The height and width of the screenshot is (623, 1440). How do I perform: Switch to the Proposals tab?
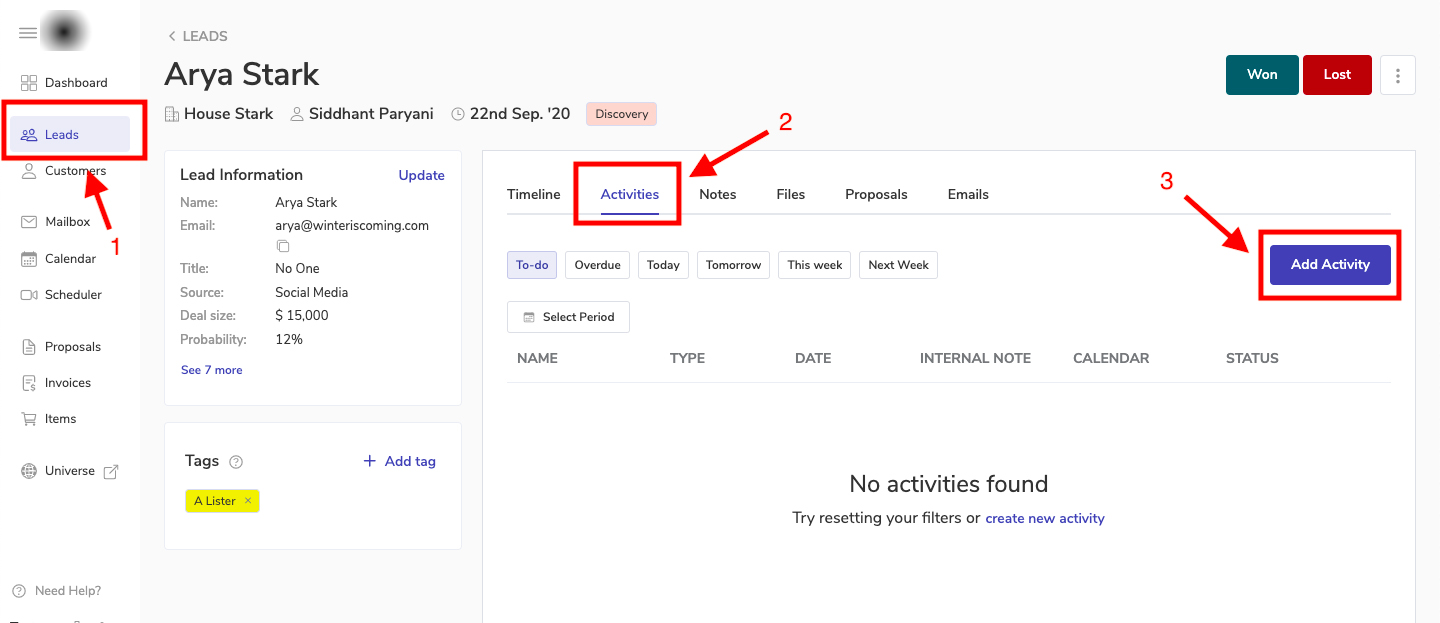pos(876,194)
